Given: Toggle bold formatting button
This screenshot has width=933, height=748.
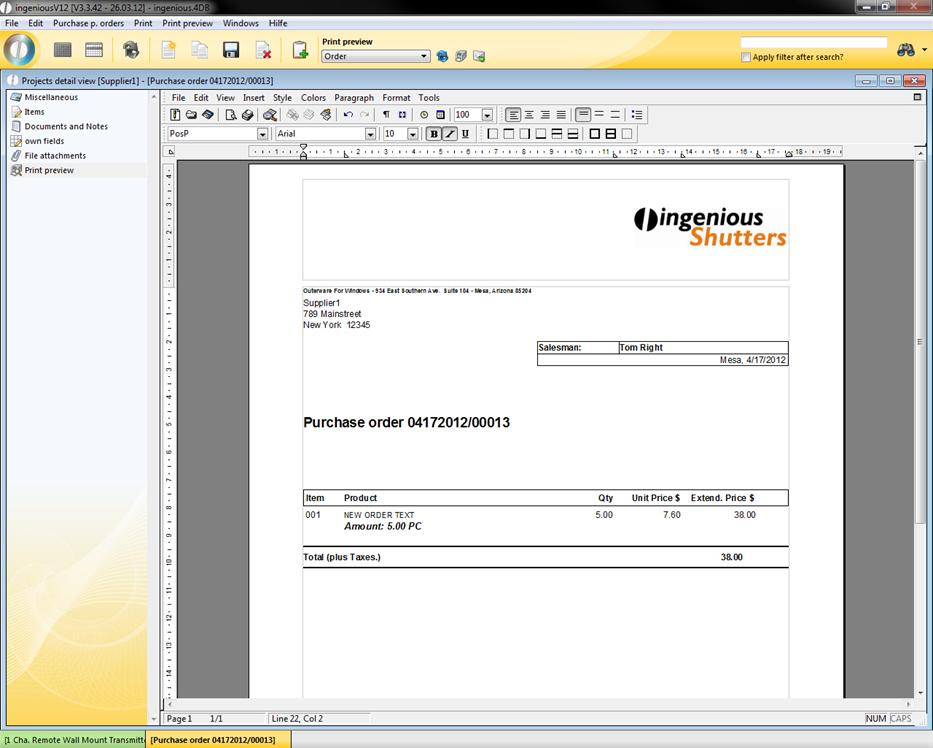Looking at the screenshot, I should [x=434, y=134].
